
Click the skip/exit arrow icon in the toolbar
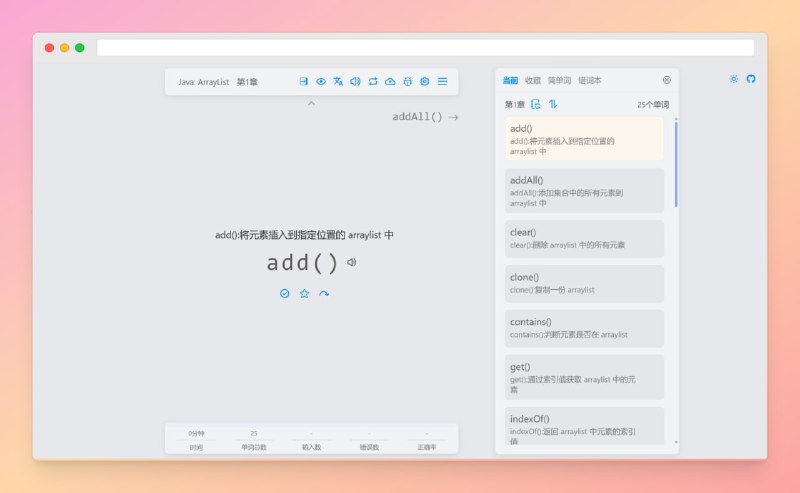(x=304, y=81)
